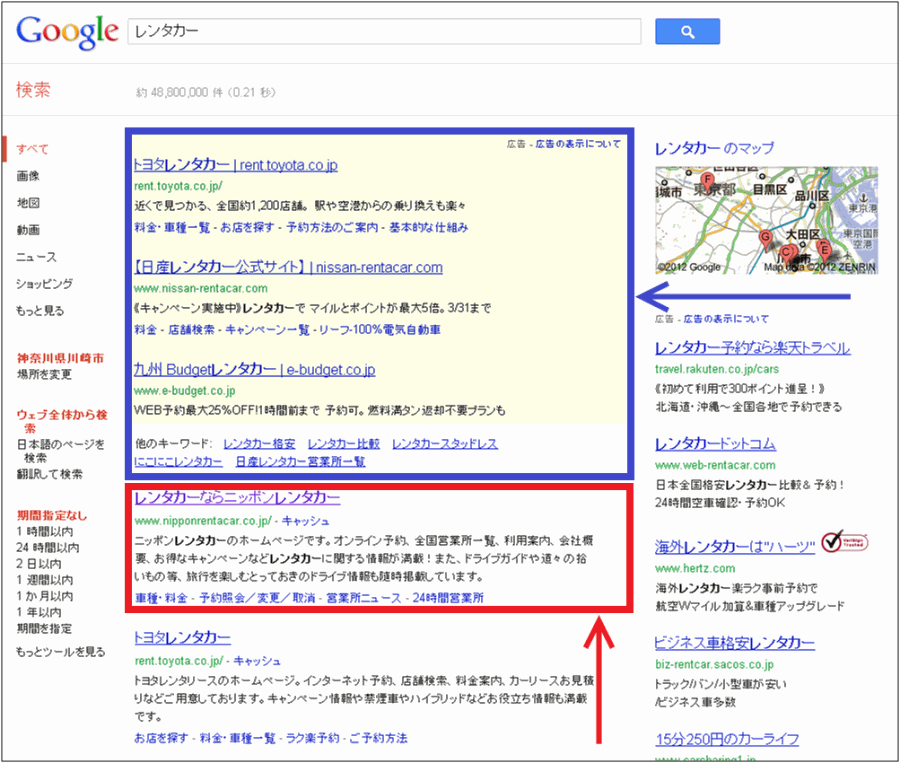Click 広告の表示について above the top ads
This screenshot has width=900, height=763.
coord(578,144)
